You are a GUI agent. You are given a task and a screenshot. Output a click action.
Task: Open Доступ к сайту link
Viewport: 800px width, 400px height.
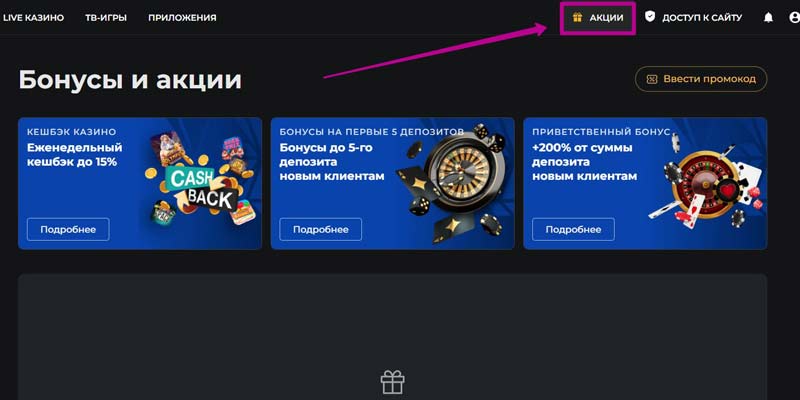(x=702, y=18)
